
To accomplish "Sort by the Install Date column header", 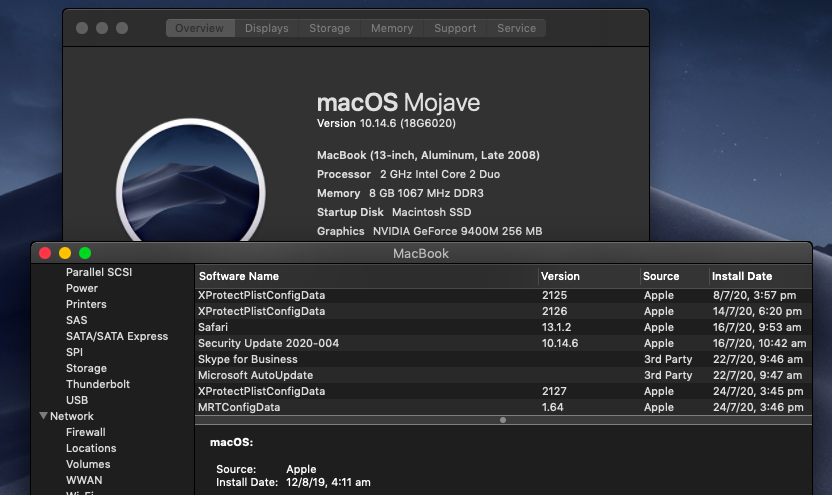I will tap(760, 276).
